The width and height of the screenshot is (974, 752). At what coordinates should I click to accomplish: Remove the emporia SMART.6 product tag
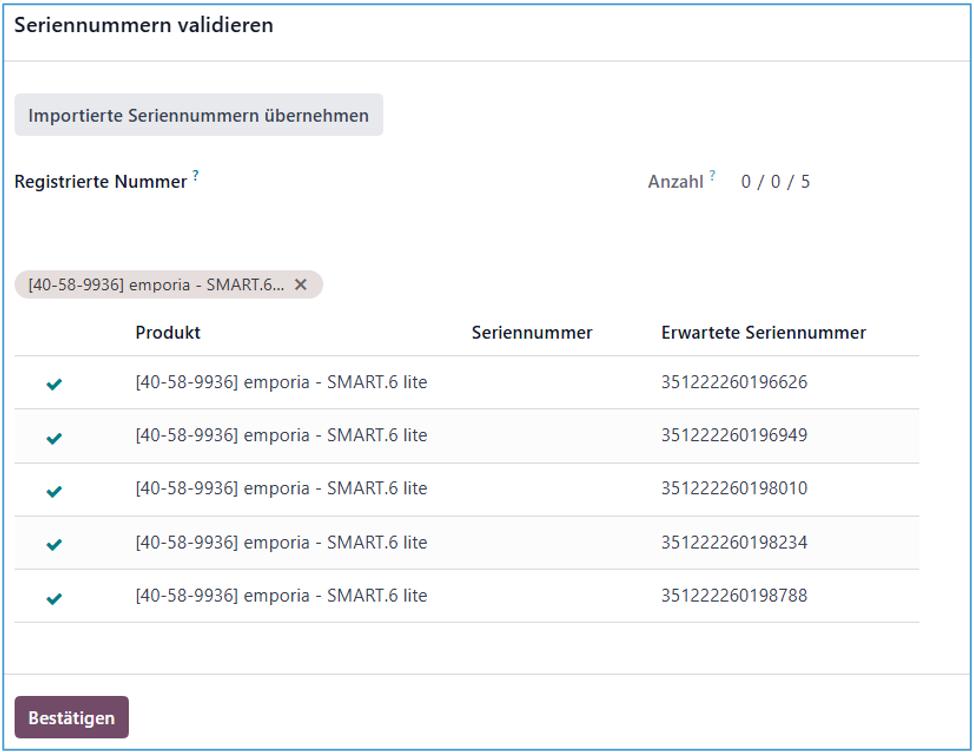pyautogui.click(x=300, y=285)
